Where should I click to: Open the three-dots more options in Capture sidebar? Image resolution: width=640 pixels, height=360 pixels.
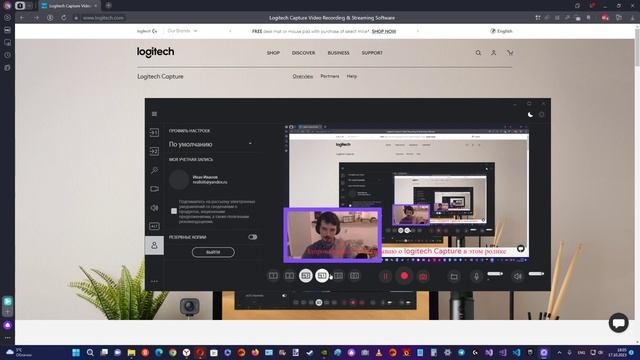coord(154,281)
